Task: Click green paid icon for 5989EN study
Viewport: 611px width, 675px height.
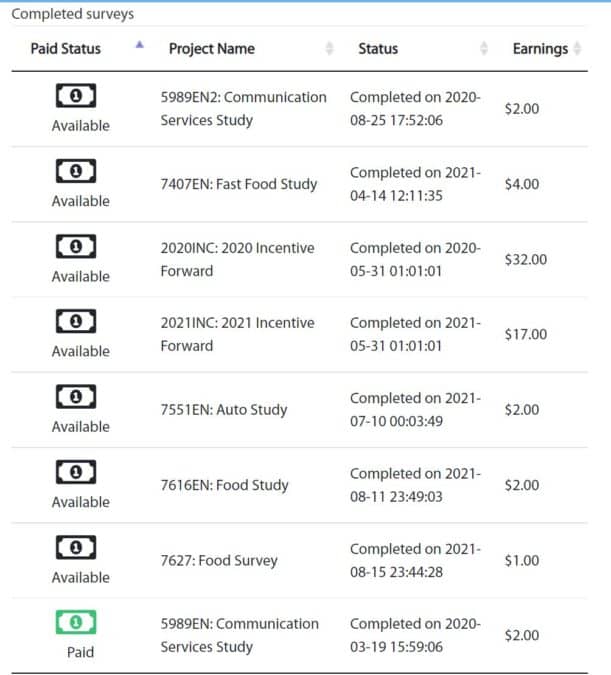Action: (76, 622)
